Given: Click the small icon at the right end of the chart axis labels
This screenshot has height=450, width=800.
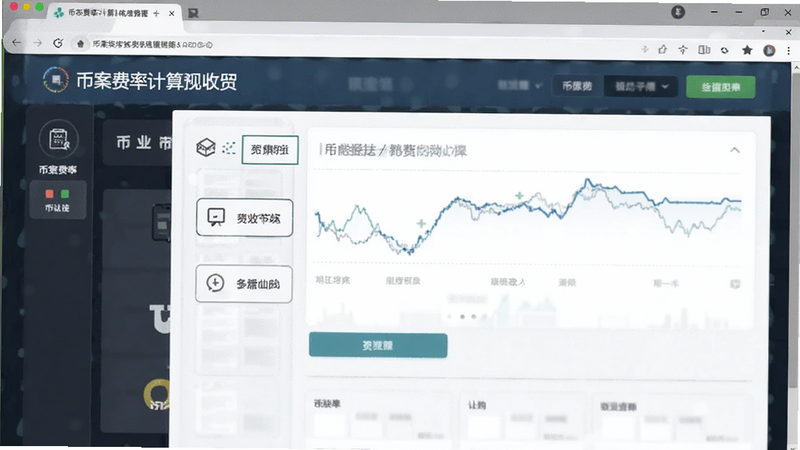Looking at the screenshot, I should click(735, 284).
